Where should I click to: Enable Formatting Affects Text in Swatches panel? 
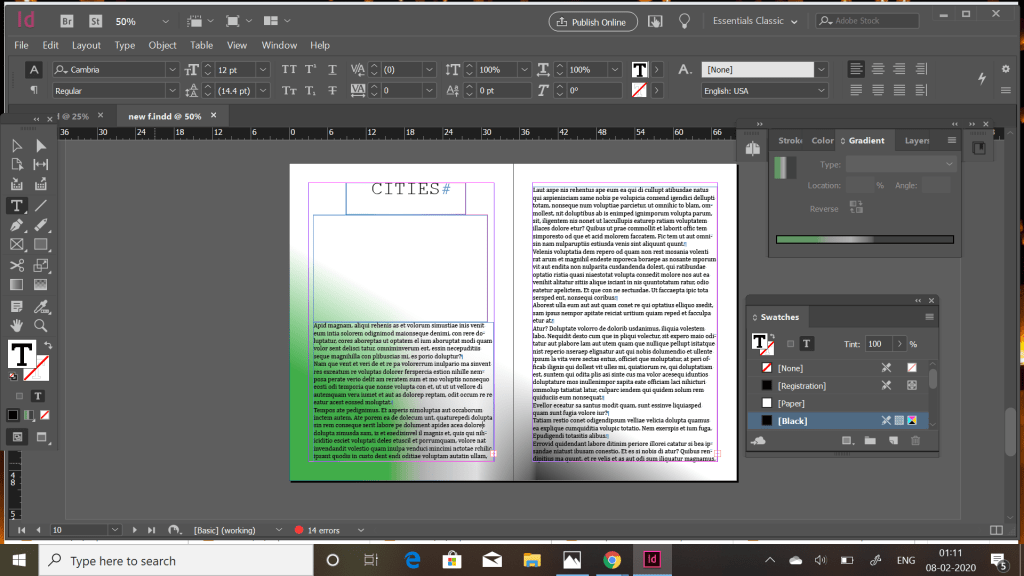[x=806, y=343]
